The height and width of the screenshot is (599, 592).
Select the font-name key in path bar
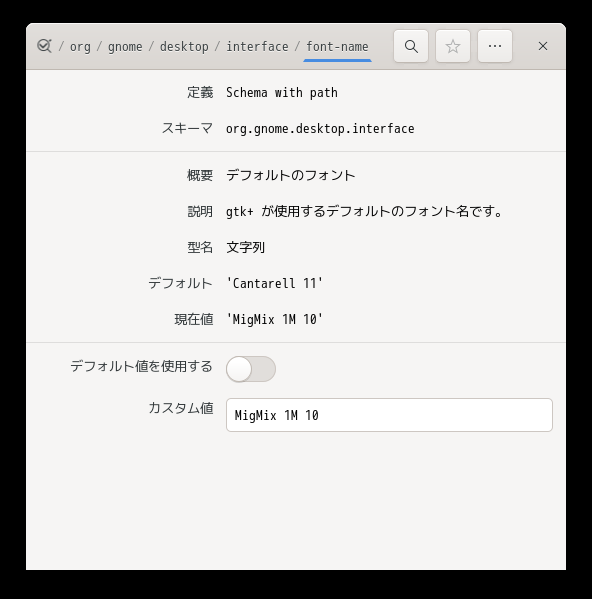tap(337, 47)
